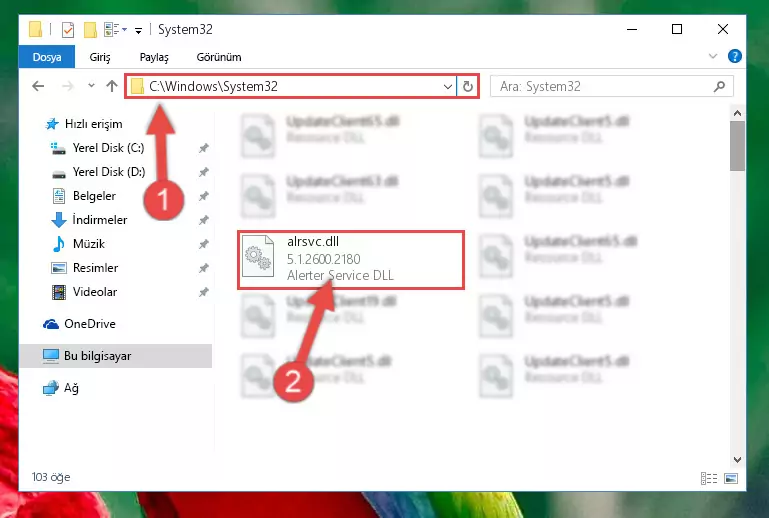The image size is (769, 518).
Task: Click pin icon beside Müzik
Action: [x=204, y=244]
